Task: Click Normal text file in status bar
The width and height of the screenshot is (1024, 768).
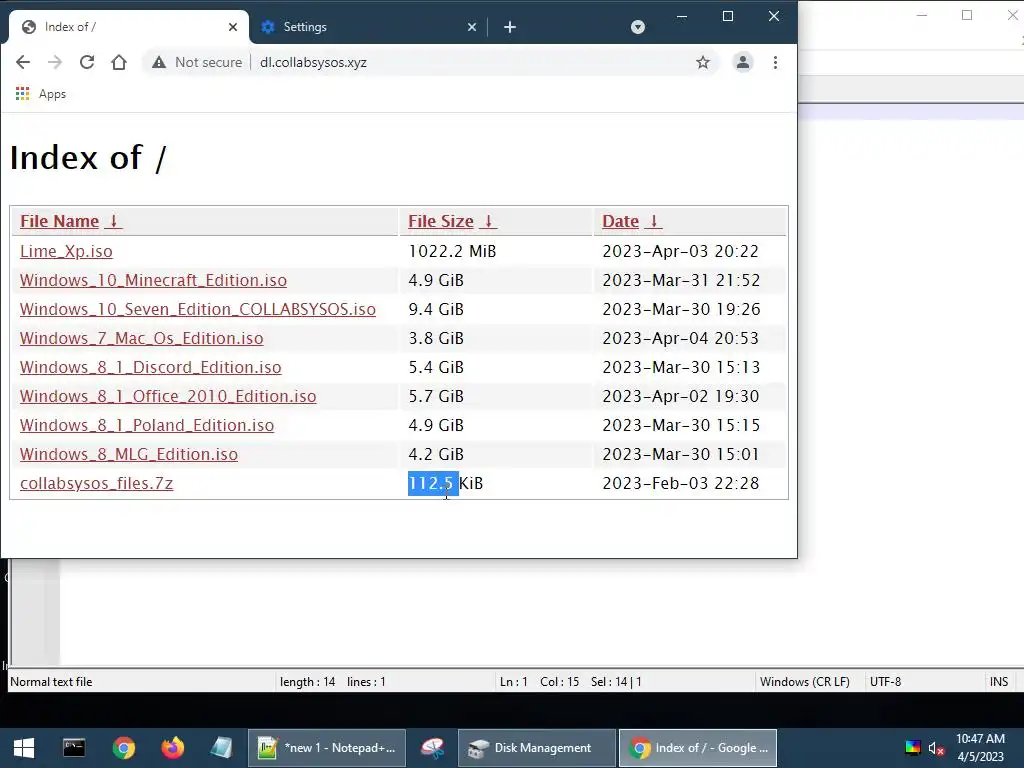Action: point(52,682)
